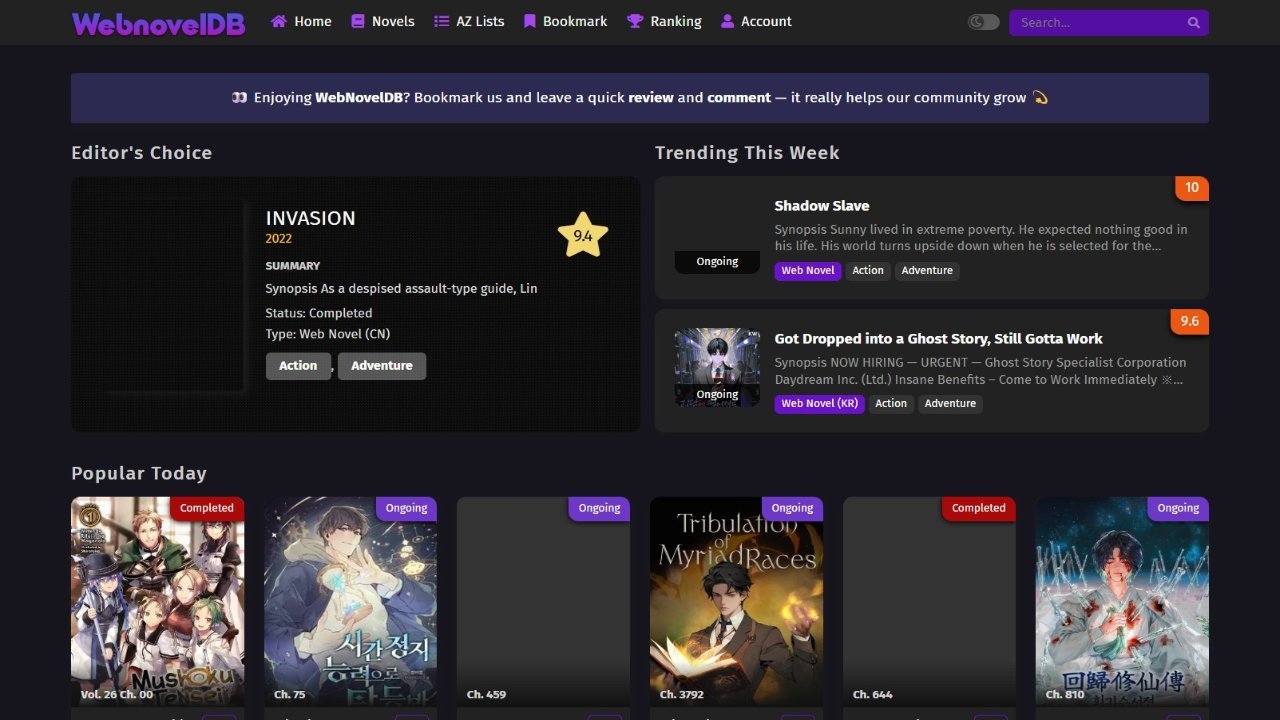Screen dimensions: 1280x720
Task: Follow the "comment" link in the banner
Action: (x=739, y=98)
